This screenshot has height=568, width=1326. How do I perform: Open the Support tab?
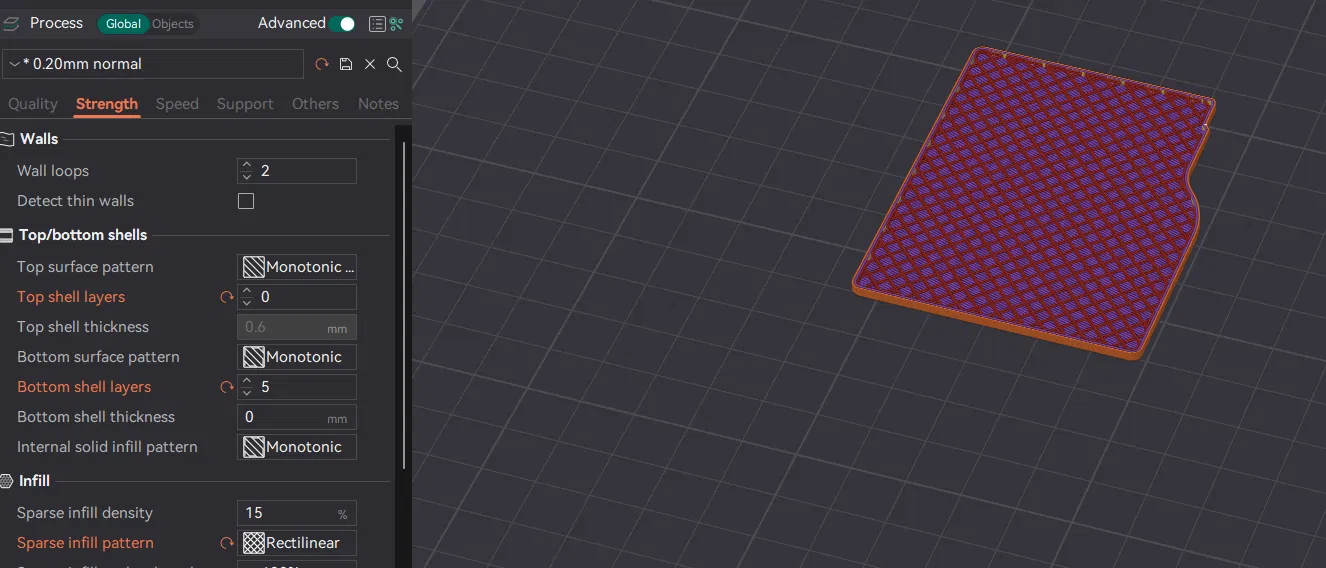[245, 104]
